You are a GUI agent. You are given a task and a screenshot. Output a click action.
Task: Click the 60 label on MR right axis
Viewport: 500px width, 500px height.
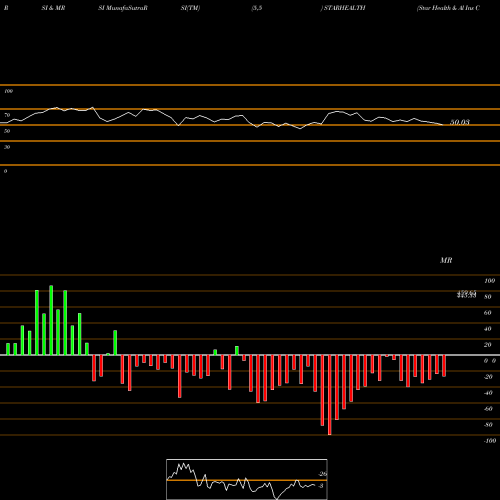click(x=487, y=313)
